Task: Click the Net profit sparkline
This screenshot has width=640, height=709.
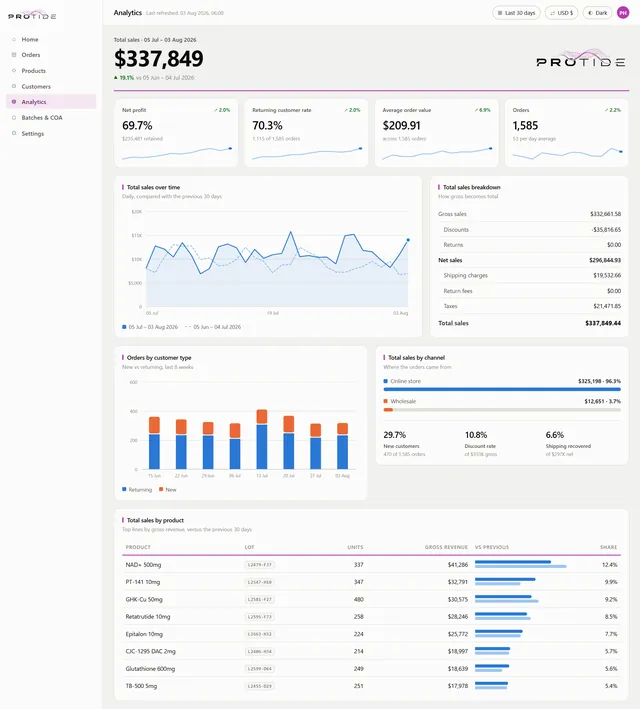Action: 177,154
